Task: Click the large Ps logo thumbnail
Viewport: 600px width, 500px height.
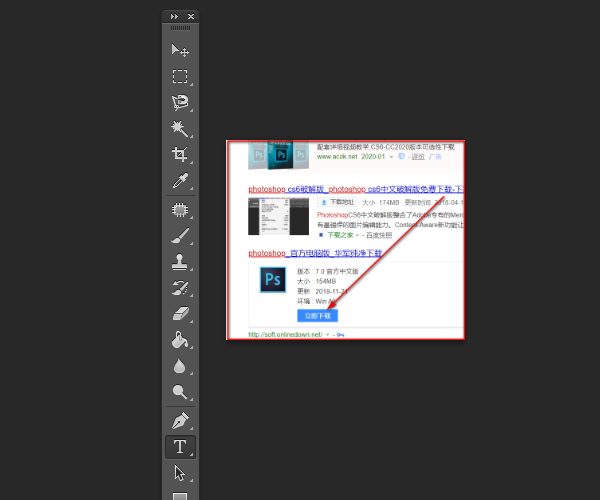Action: tap(273, 280)
